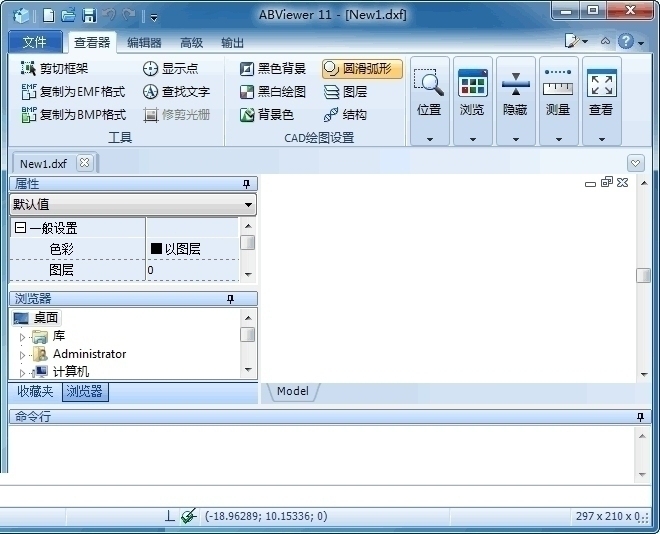
Task: Open the document tab list dropdown
Action: [636, 163]
